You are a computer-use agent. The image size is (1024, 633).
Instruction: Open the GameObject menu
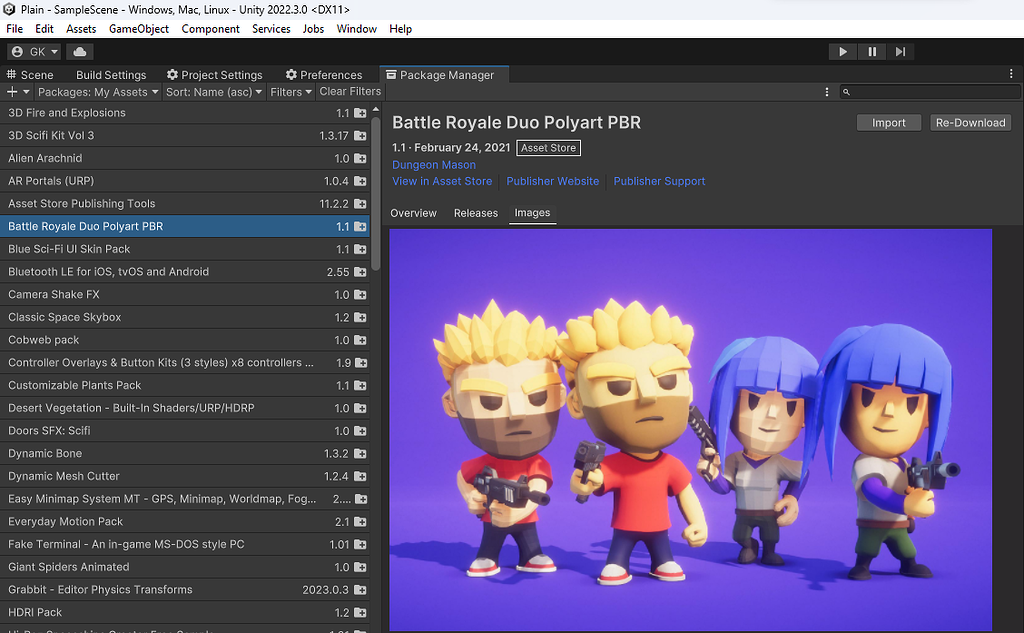[139, 29]
